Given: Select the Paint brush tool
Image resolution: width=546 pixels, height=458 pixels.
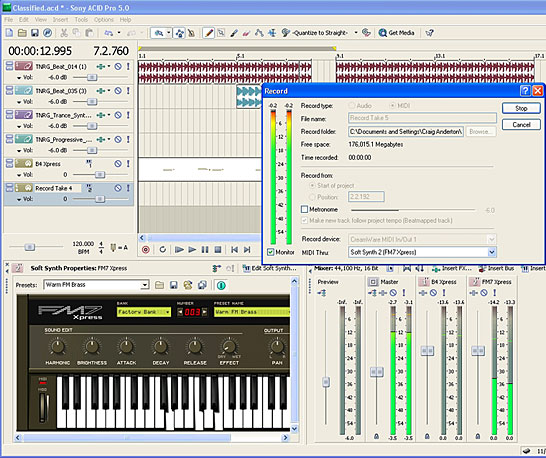Looking at the screenshot, I should click(x=234, y=33).
